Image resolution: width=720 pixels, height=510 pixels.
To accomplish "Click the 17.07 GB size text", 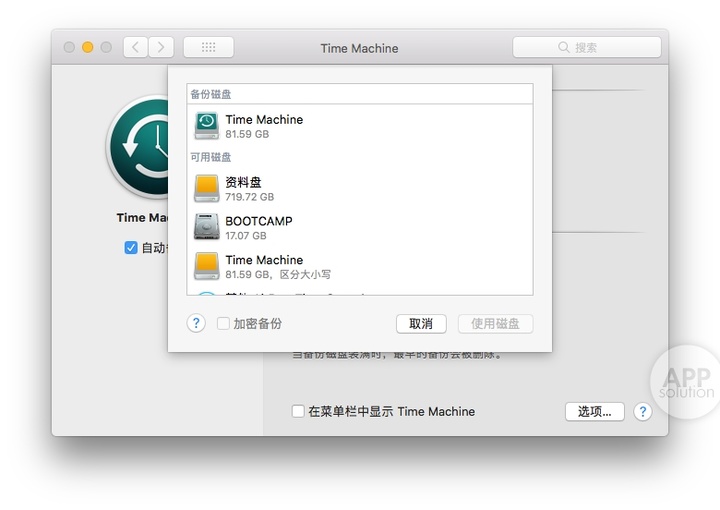I will (246, 235).
